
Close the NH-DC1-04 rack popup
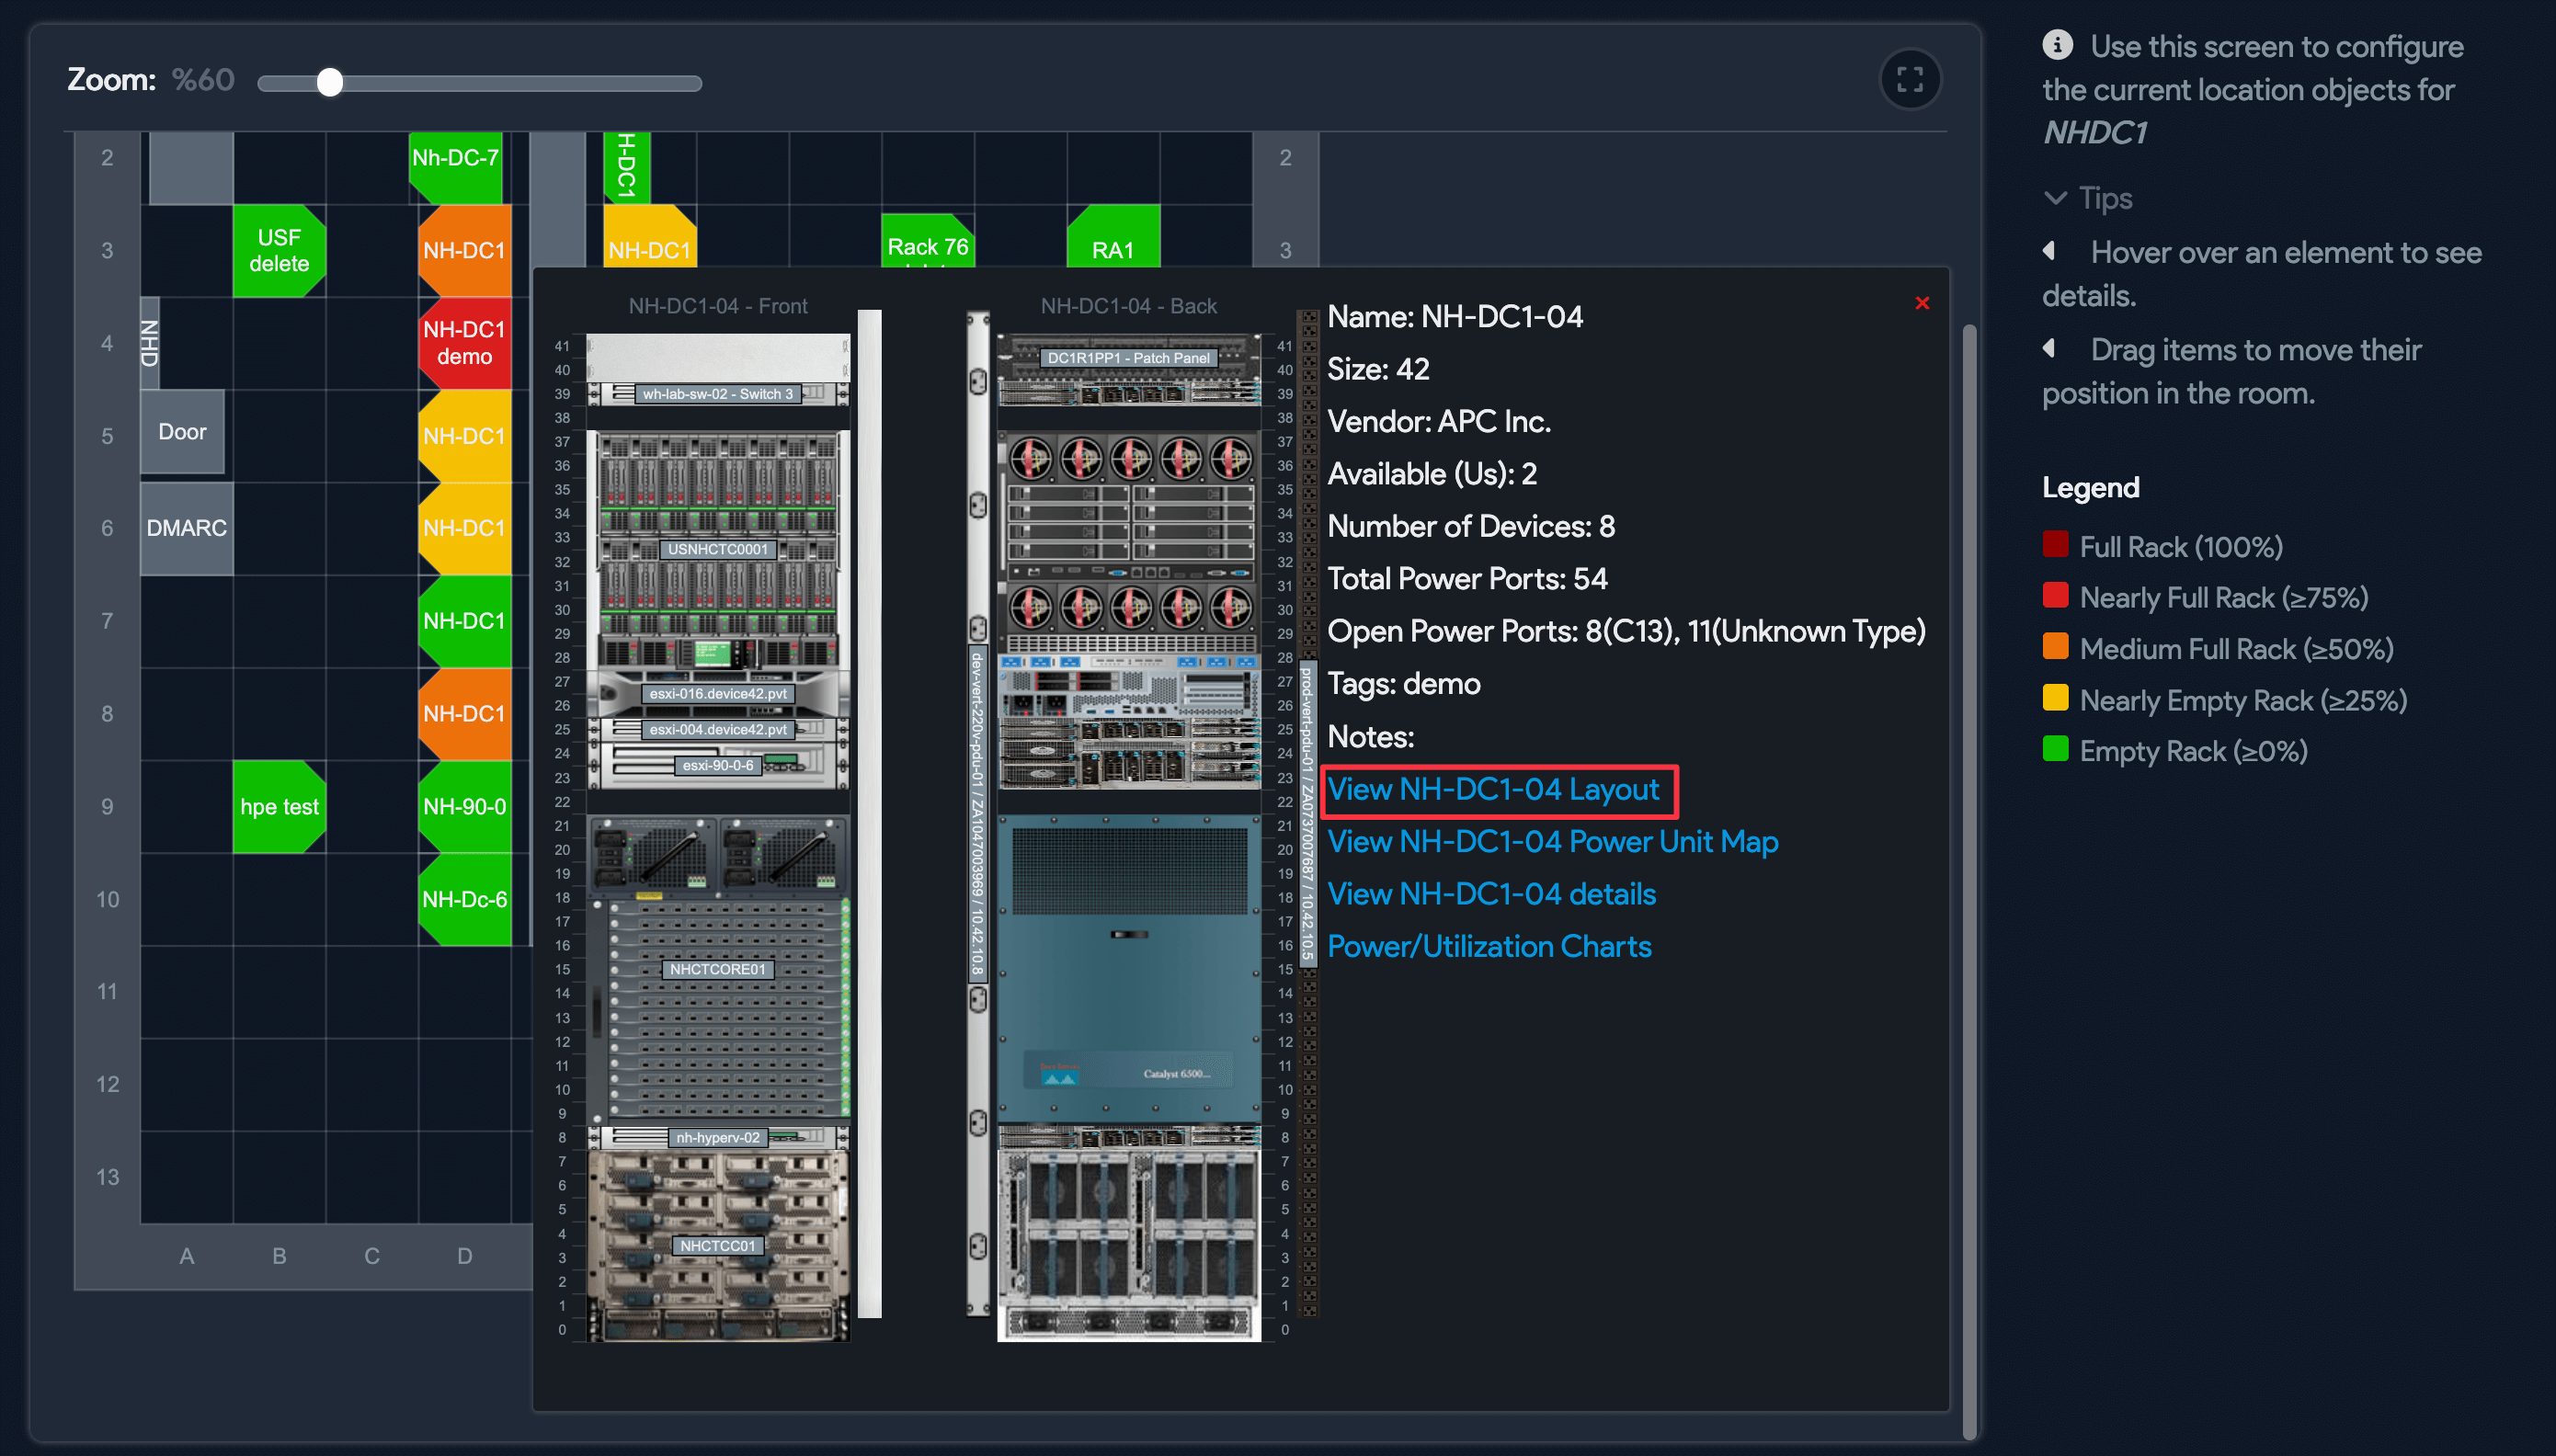point(1922,303)
